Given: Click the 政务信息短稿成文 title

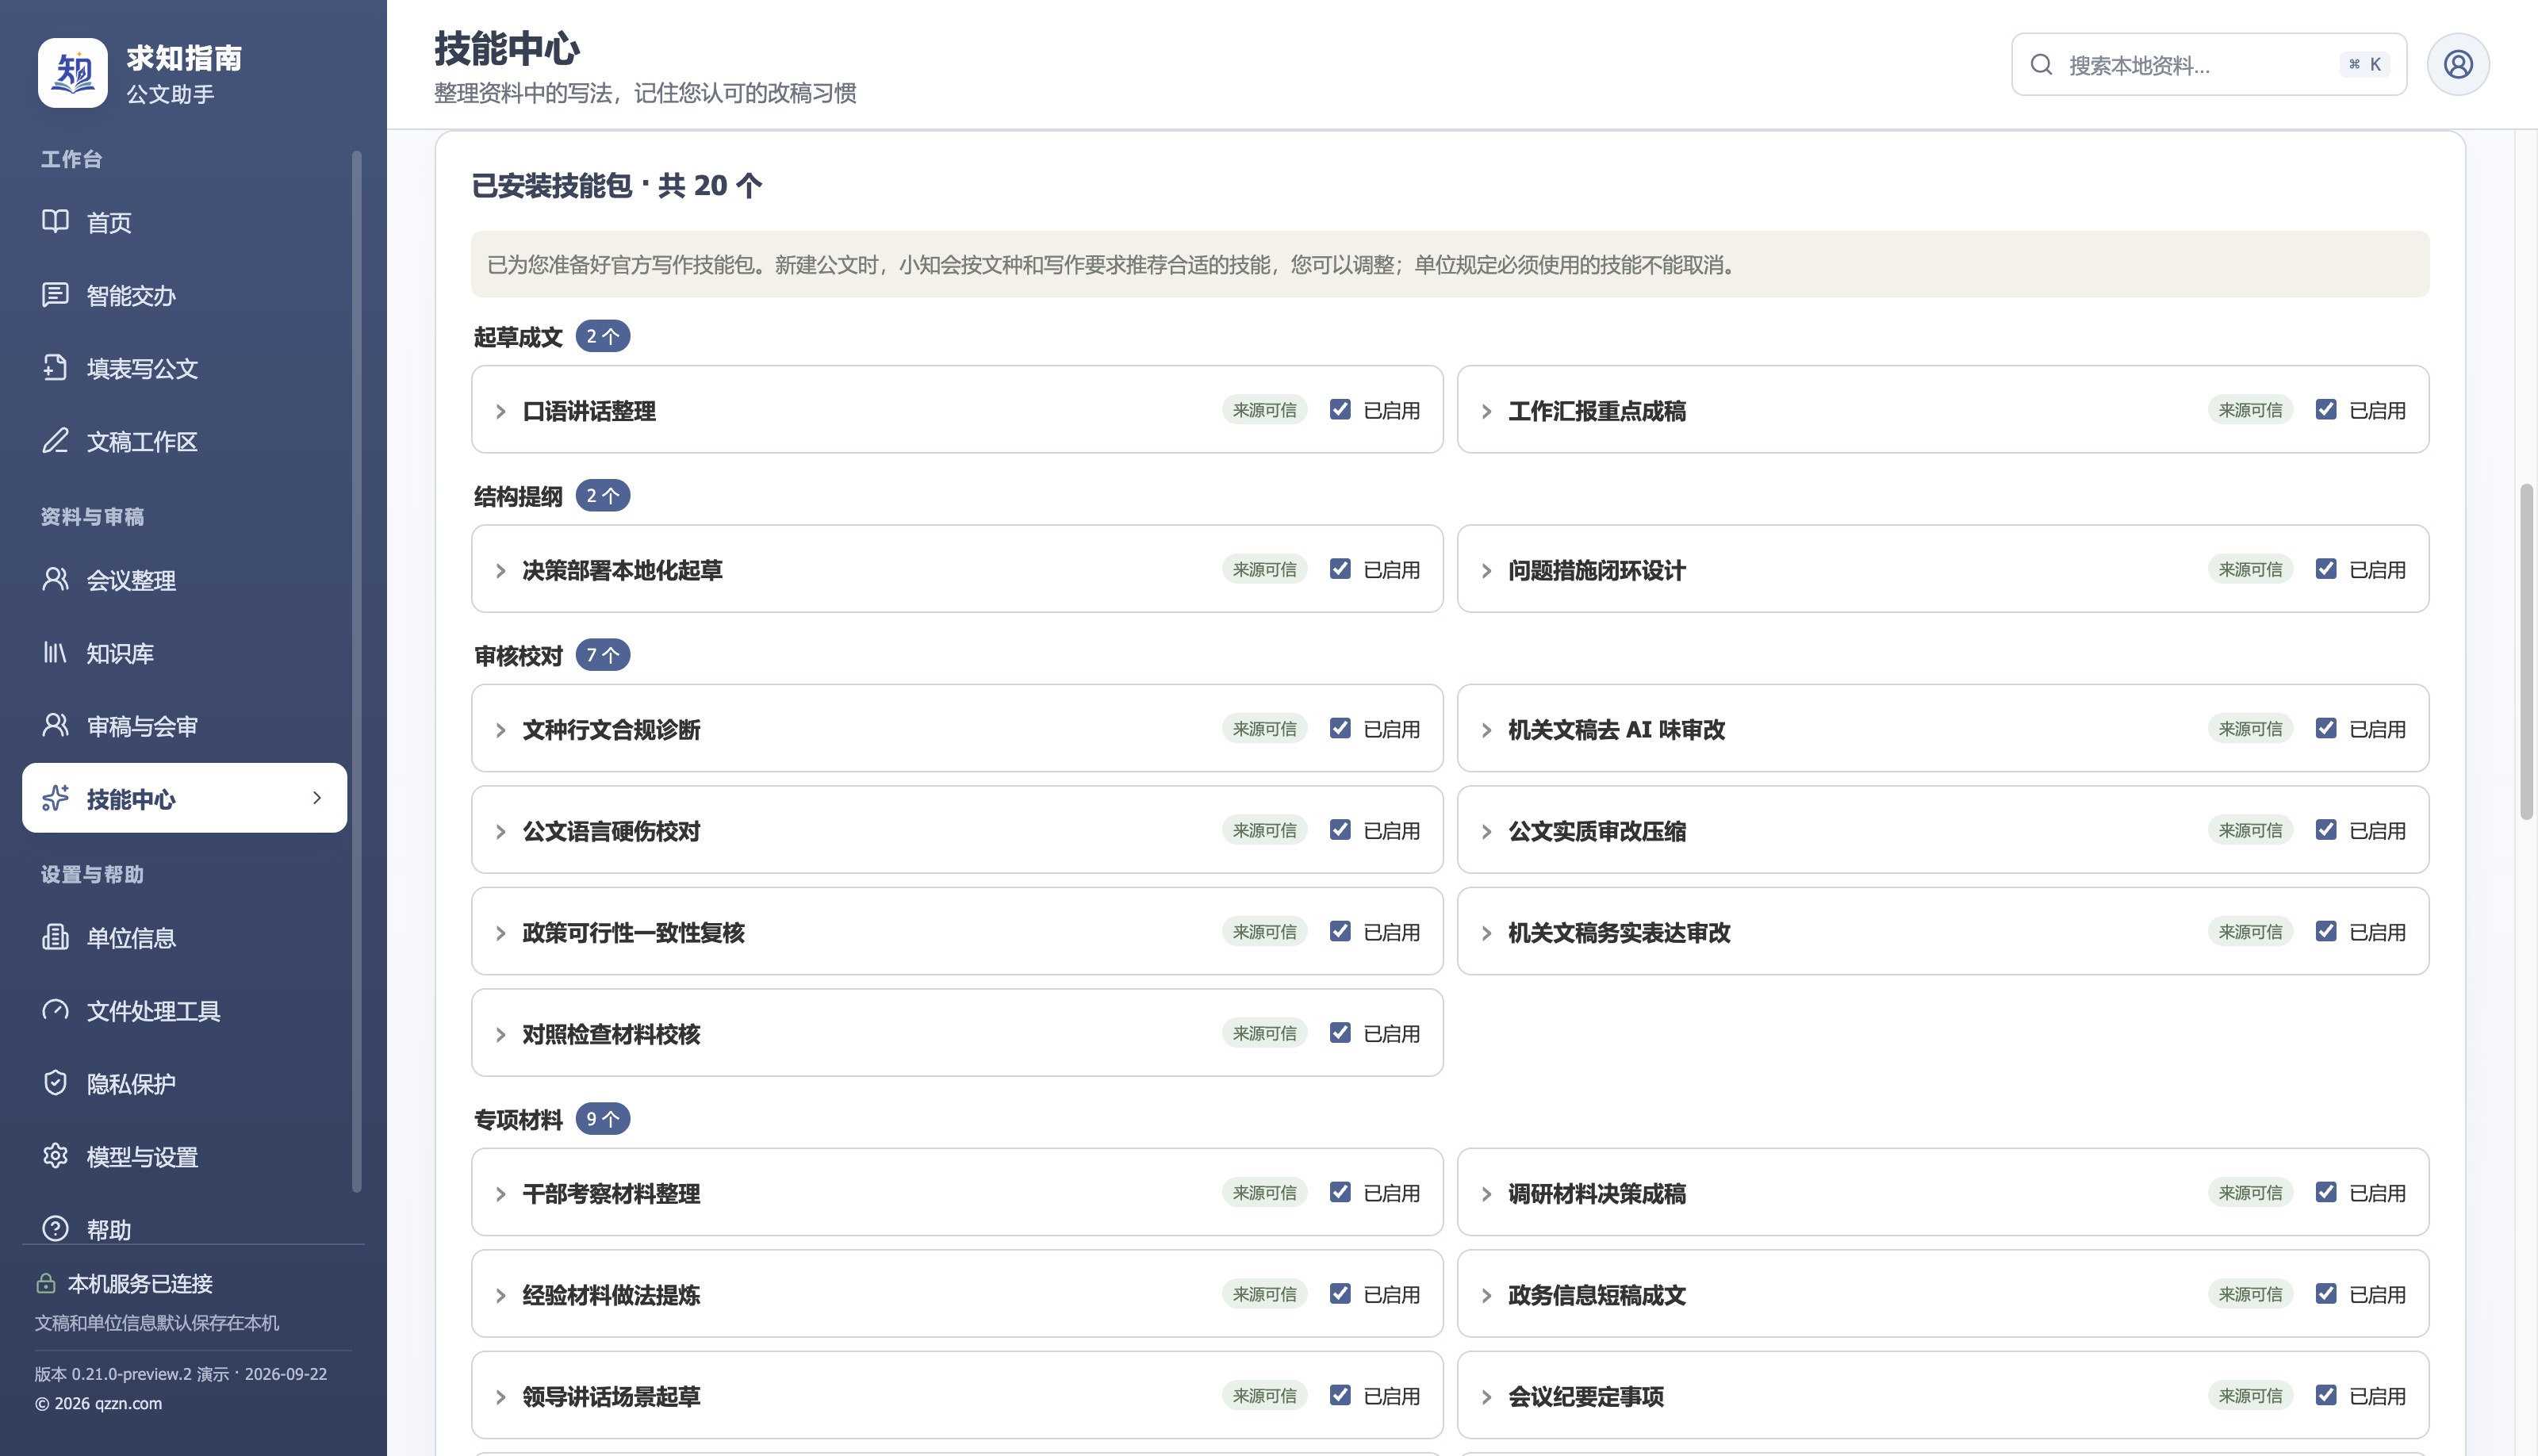Looking at the screenshot, I should click(x=1597, y=1295).
